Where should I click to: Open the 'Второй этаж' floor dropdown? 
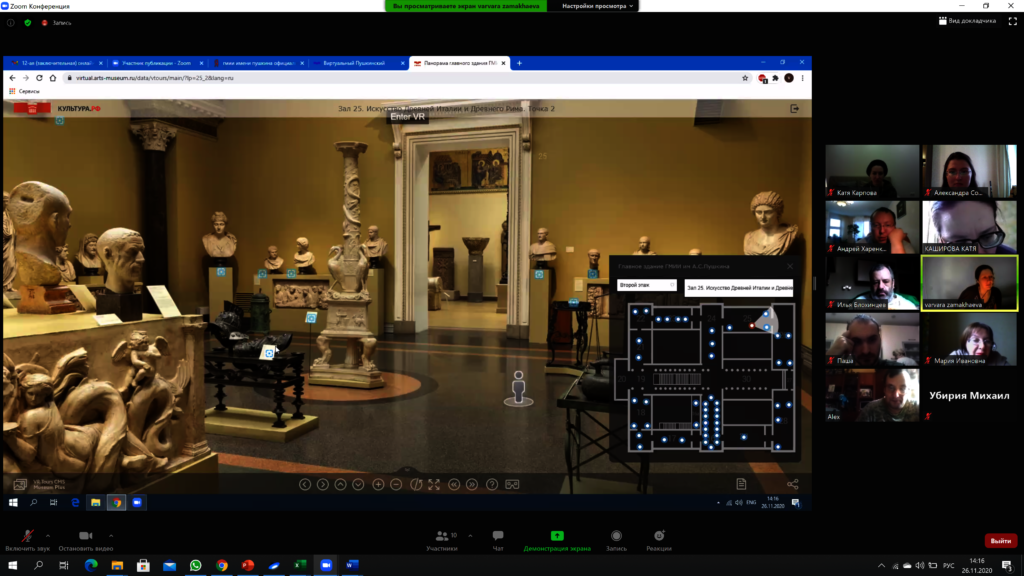pos(647,285)
